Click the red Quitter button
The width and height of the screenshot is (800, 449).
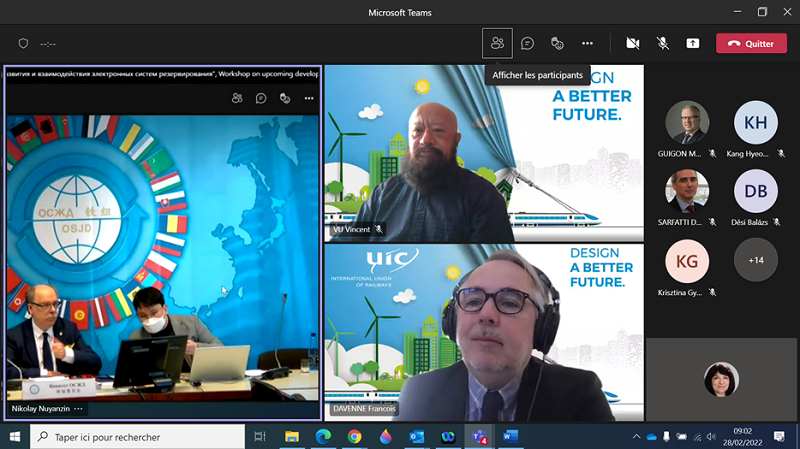[750, 43]
